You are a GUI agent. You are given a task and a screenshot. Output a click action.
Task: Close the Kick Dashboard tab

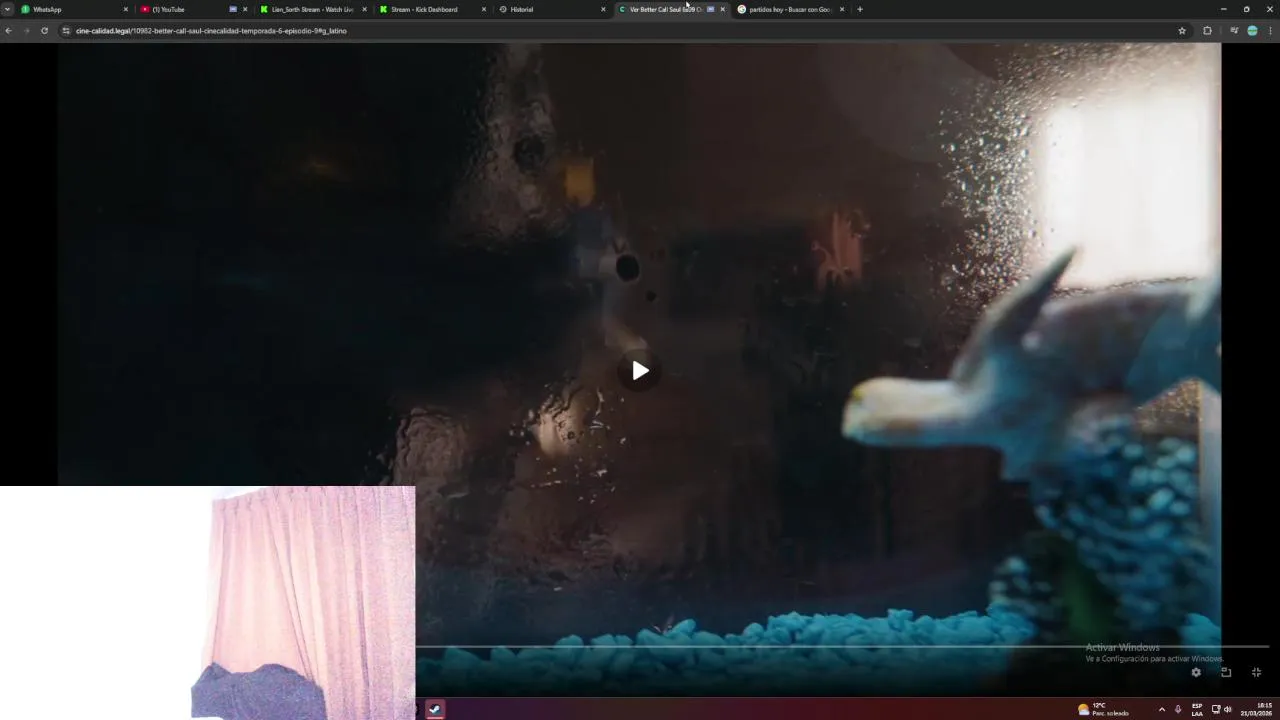pos(484,9)
